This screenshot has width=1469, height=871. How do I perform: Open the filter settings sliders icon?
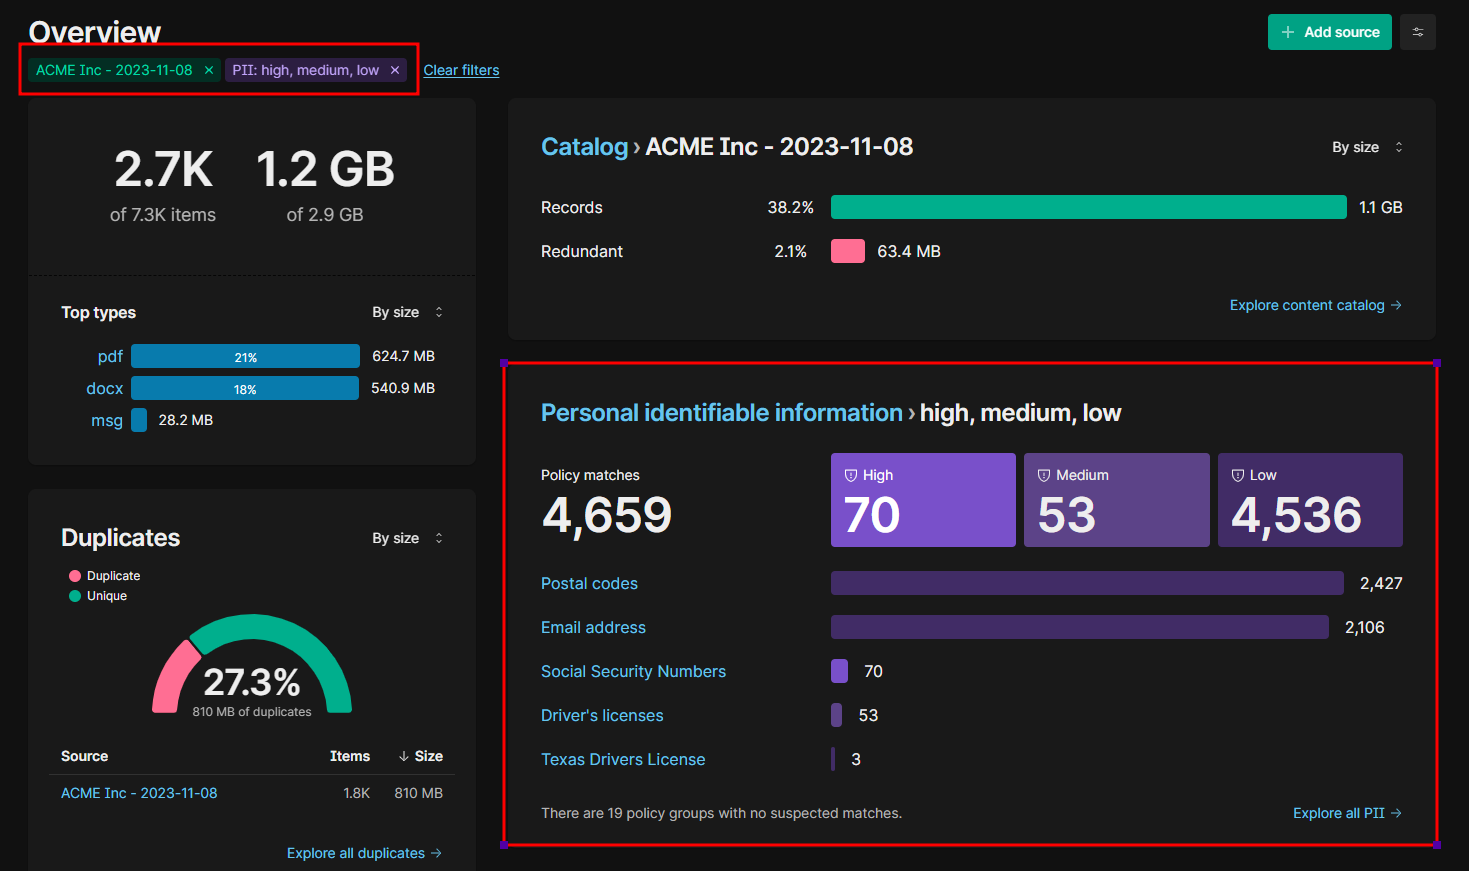point(1417,32)
